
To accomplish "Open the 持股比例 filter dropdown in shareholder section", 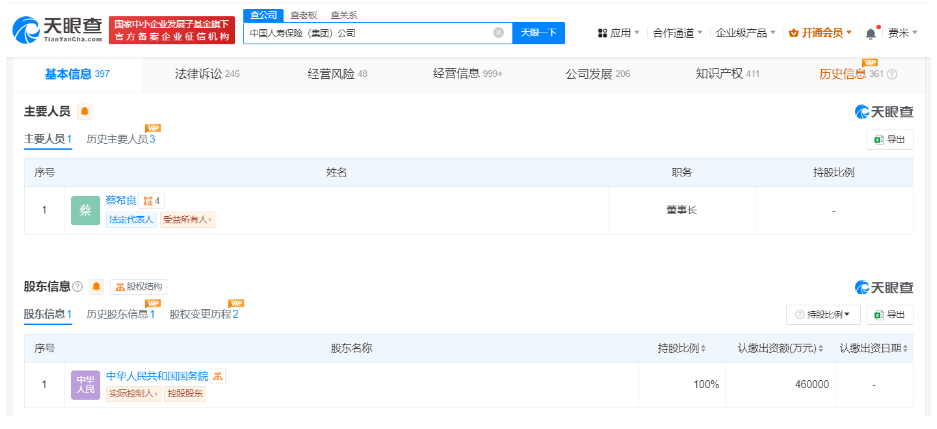I will pos(823,314).
